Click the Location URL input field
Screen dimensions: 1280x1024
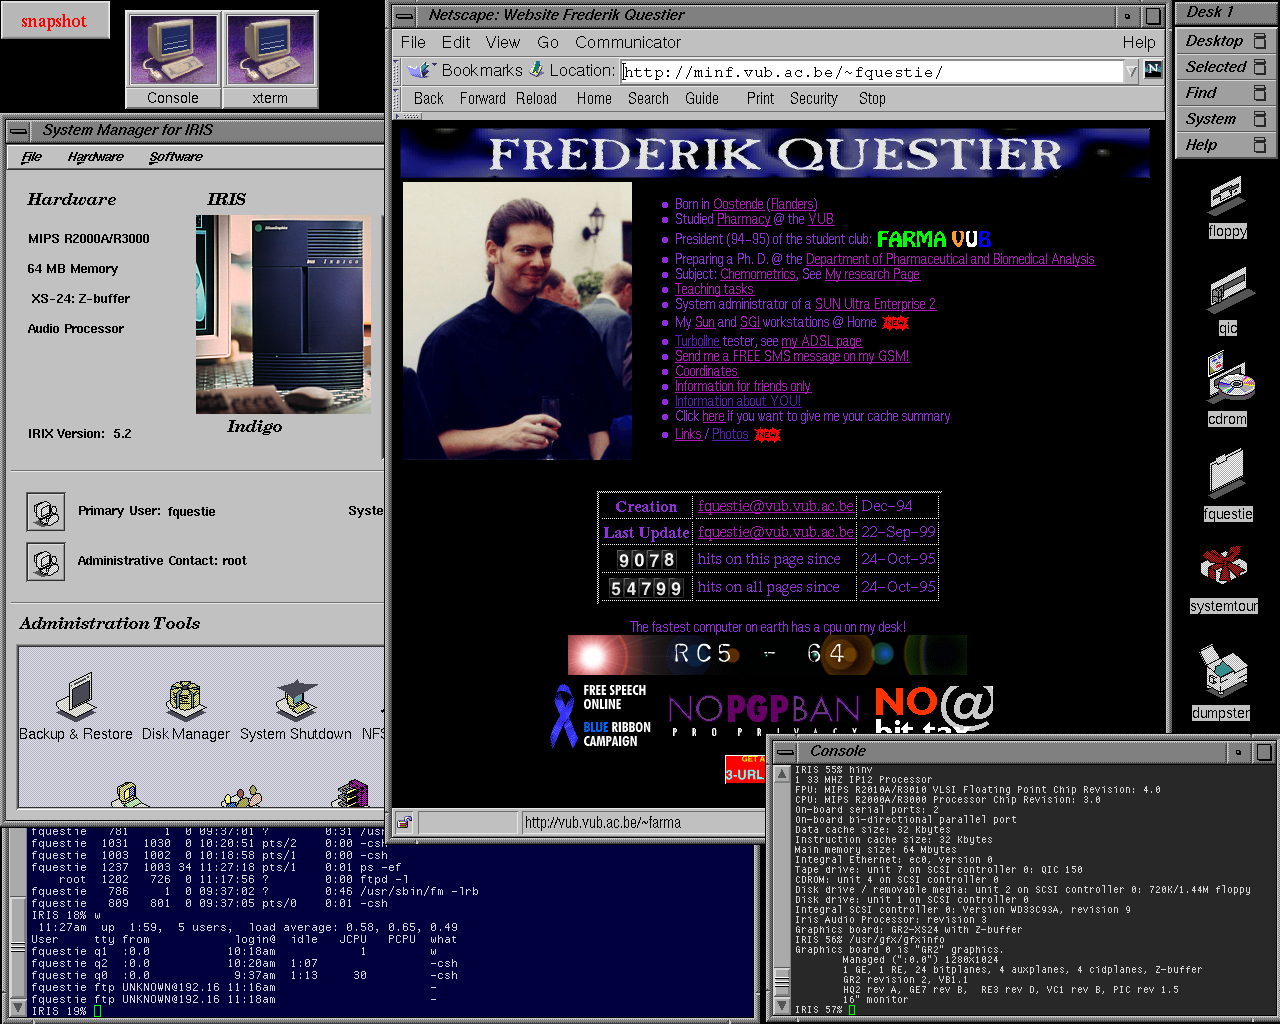click(x=870, y=71)
